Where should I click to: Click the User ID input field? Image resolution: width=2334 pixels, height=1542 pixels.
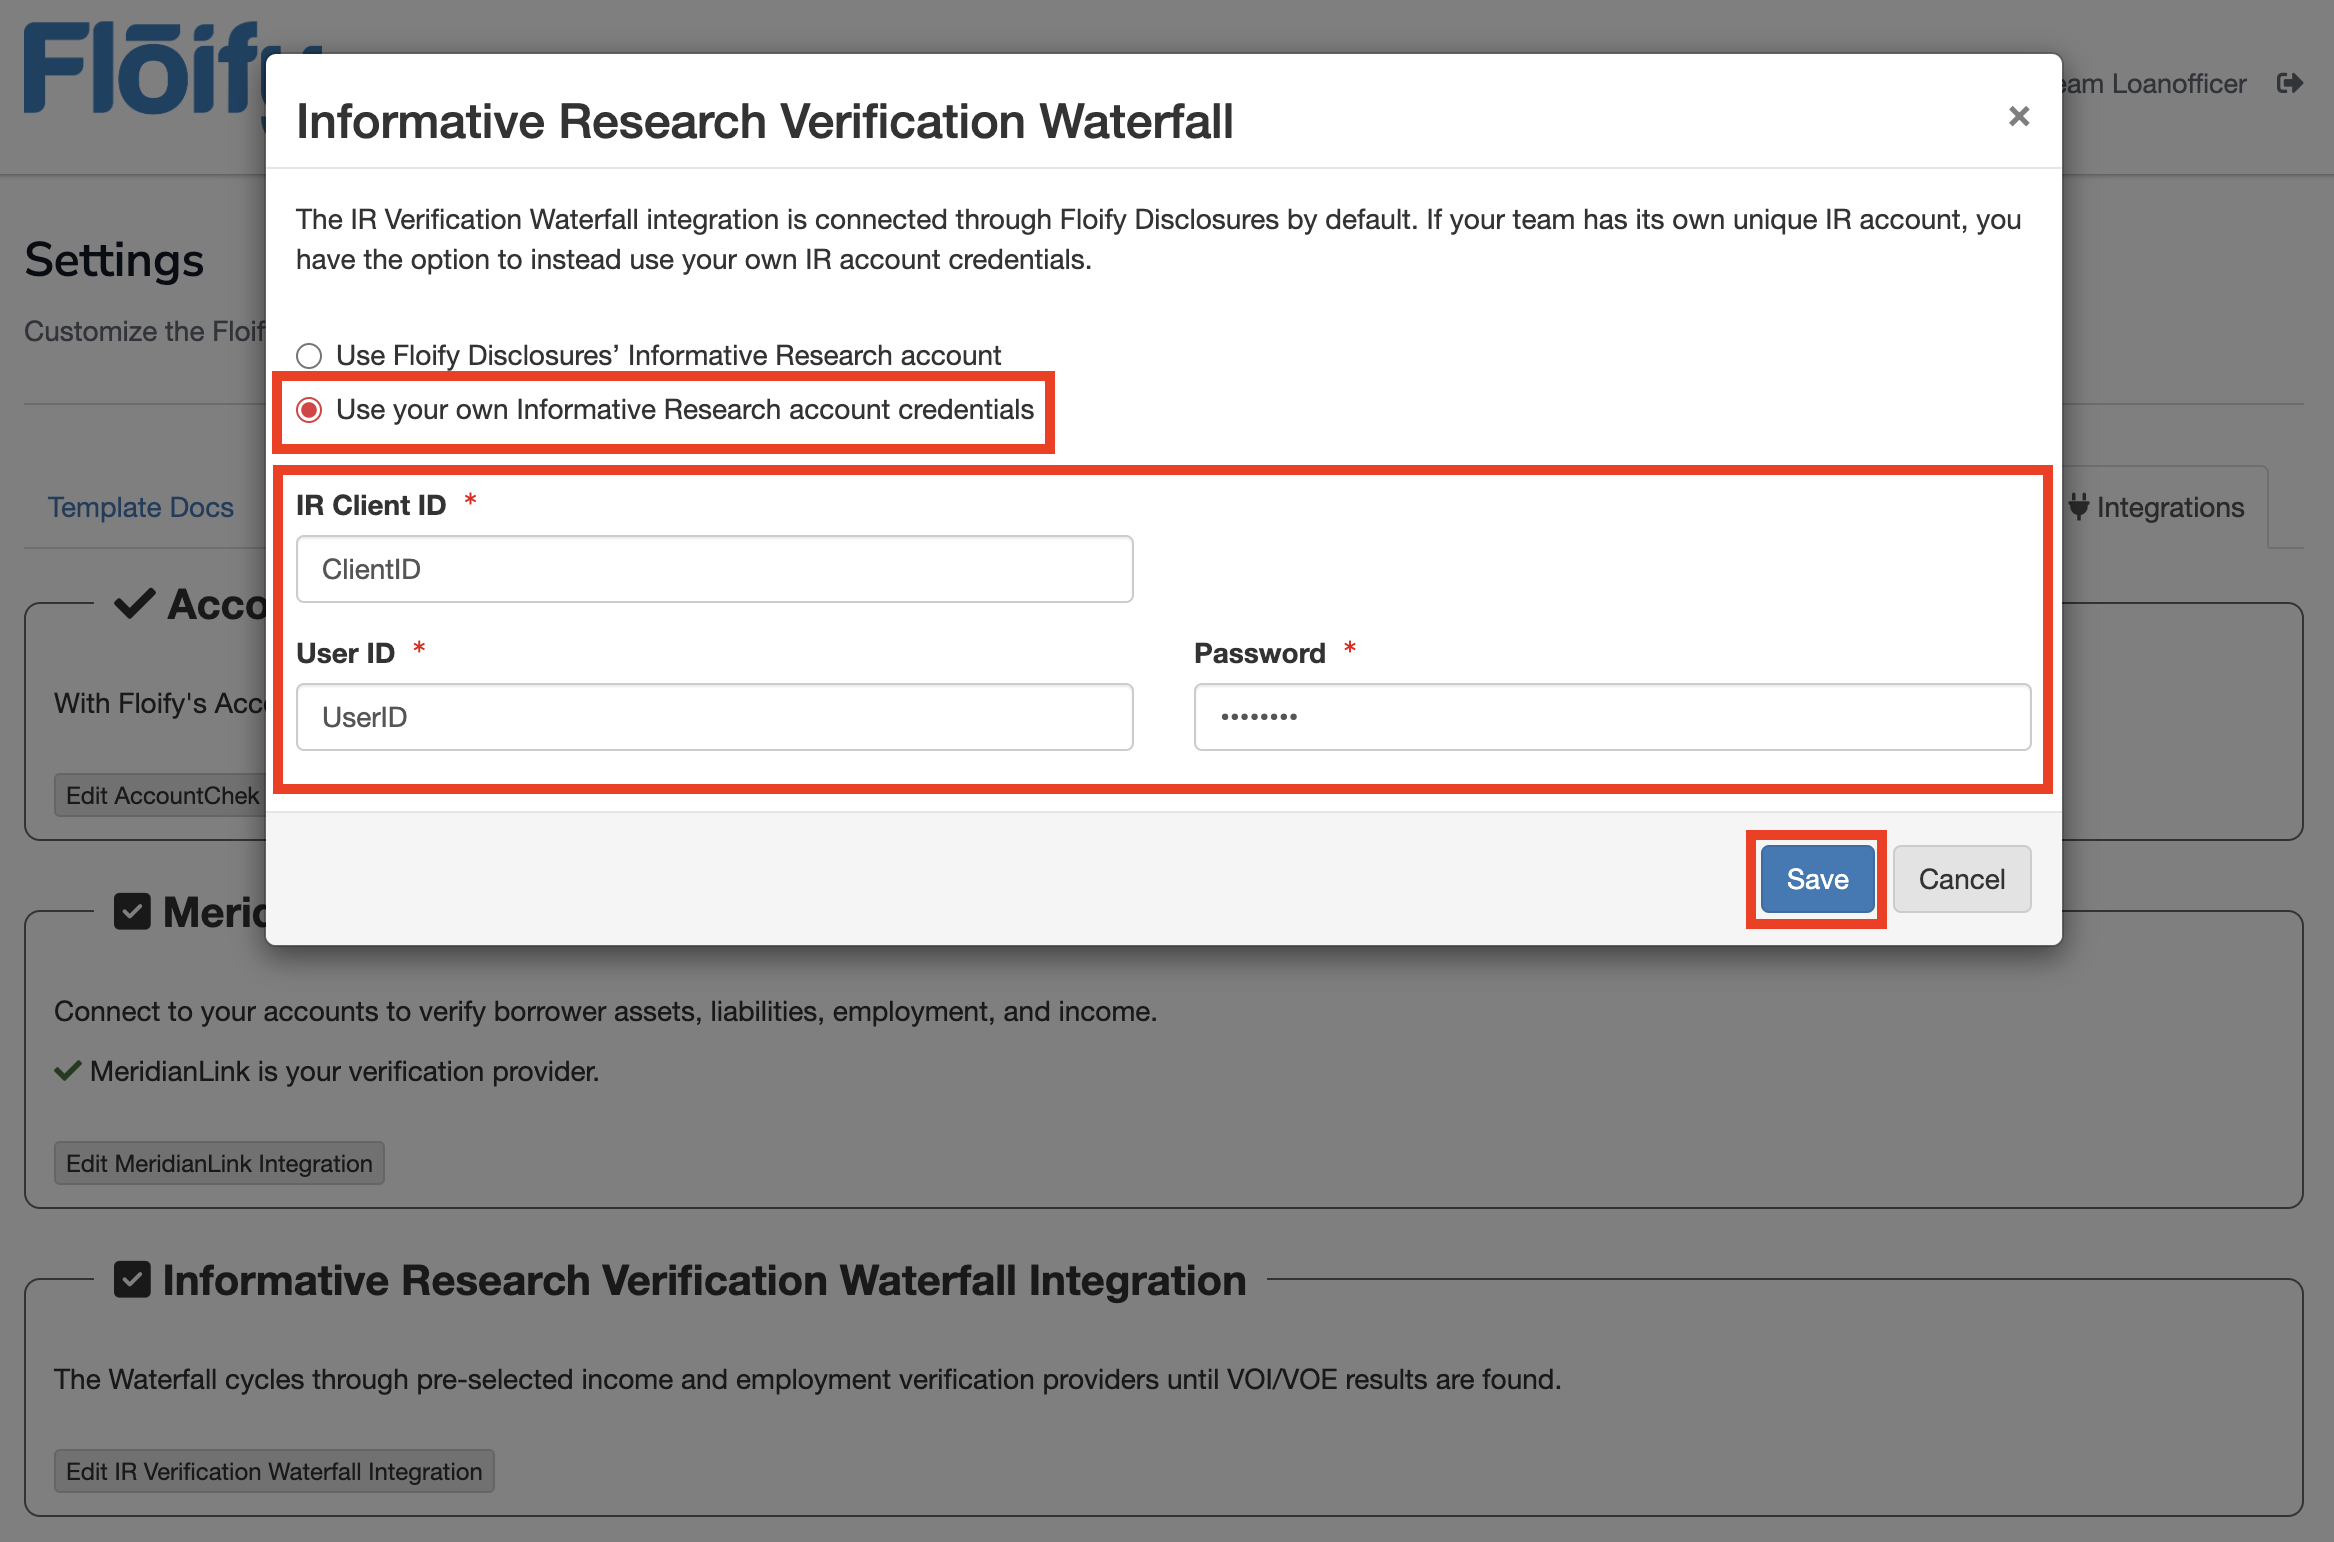click(714, 717)
